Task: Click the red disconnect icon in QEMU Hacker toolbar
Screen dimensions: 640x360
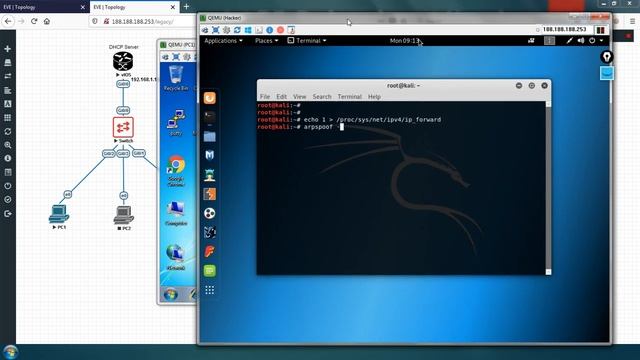Action: tap(280, 30)
